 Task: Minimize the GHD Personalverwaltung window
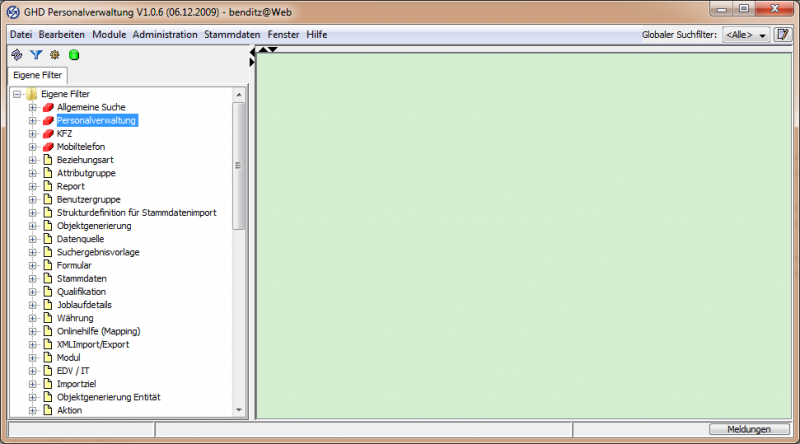click(721, 9)
